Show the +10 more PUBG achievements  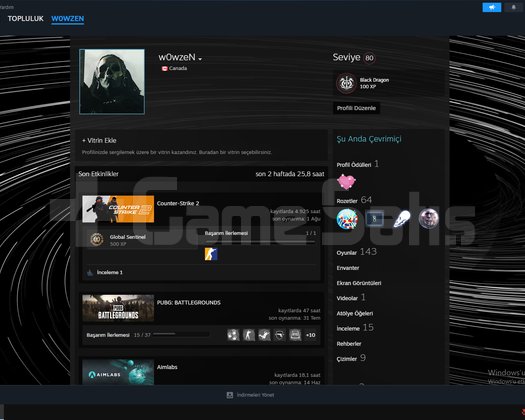(310, 335)
